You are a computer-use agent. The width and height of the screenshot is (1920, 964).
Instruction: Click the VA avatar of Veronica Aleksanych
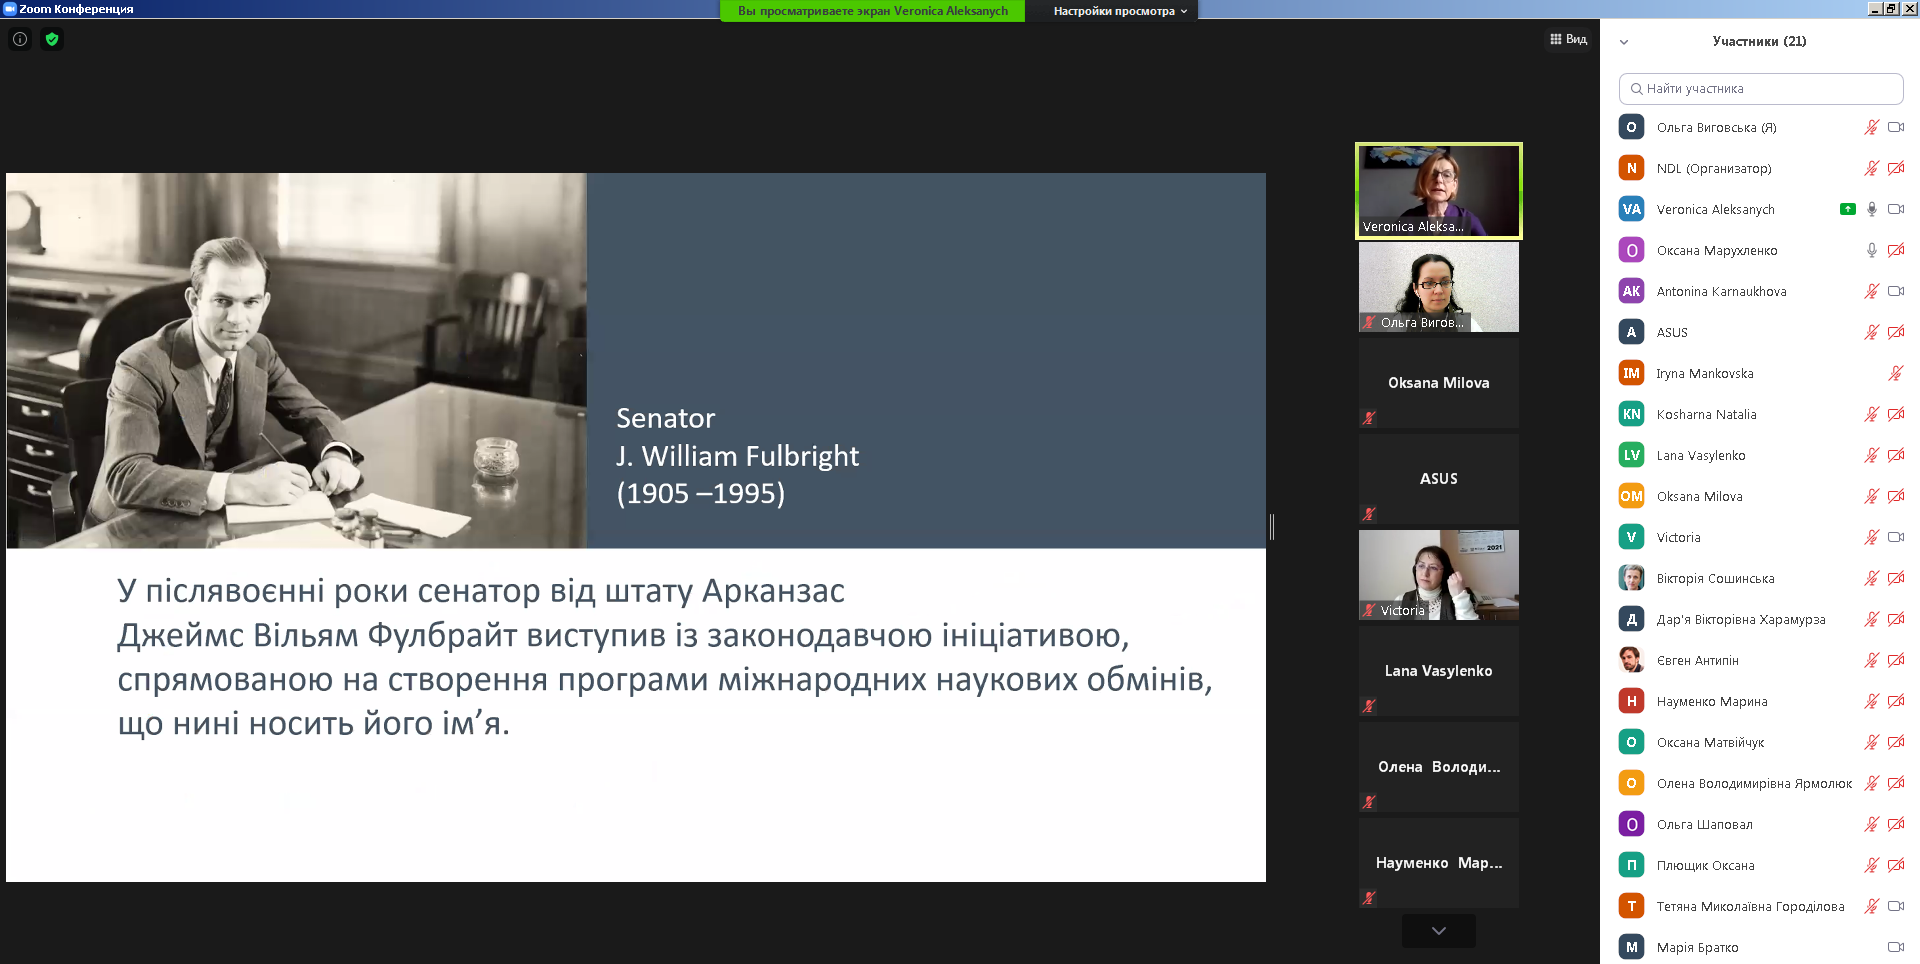[x=1631, y=209]
